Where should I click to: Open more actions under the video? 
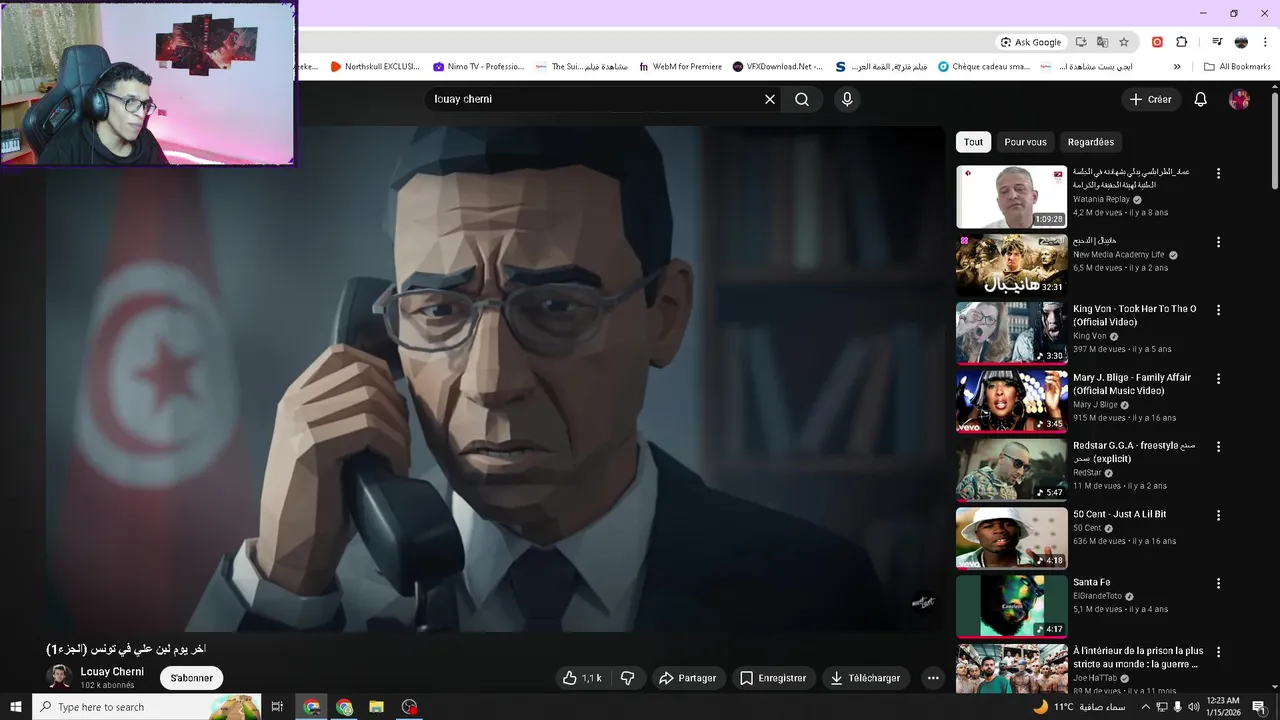pos(933,678)
